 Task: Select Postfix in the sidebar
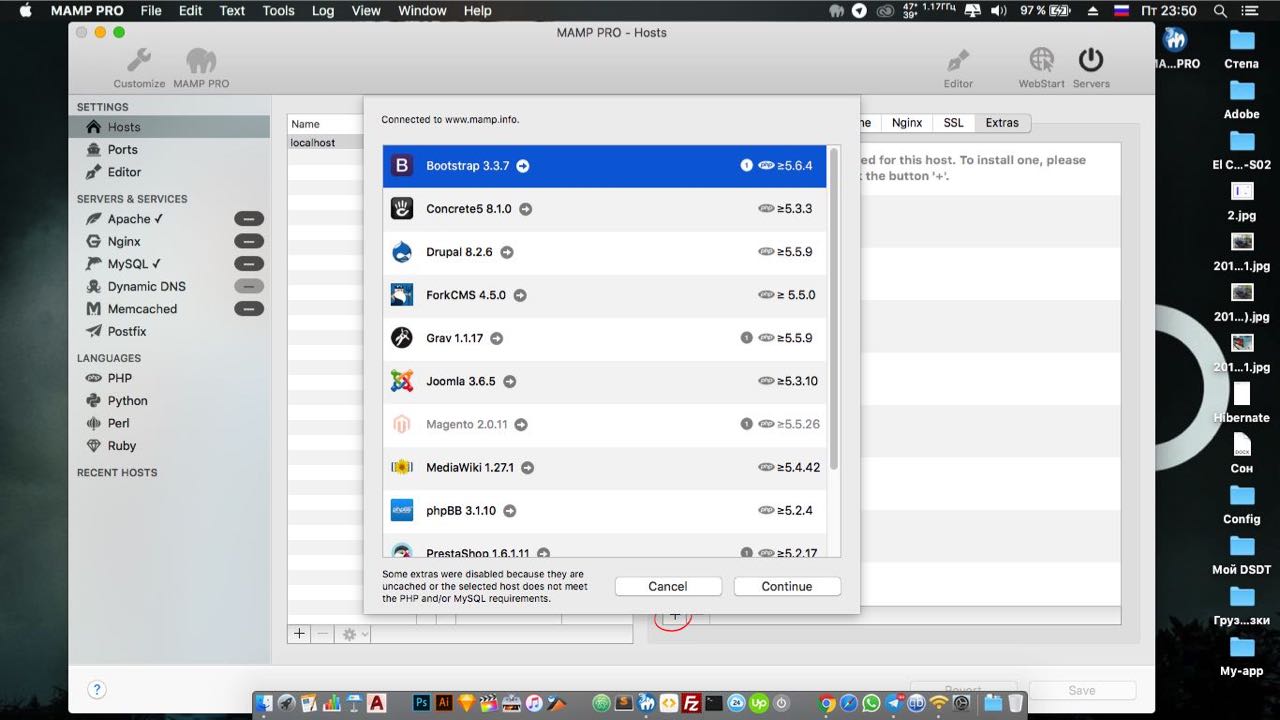[170, 331]
